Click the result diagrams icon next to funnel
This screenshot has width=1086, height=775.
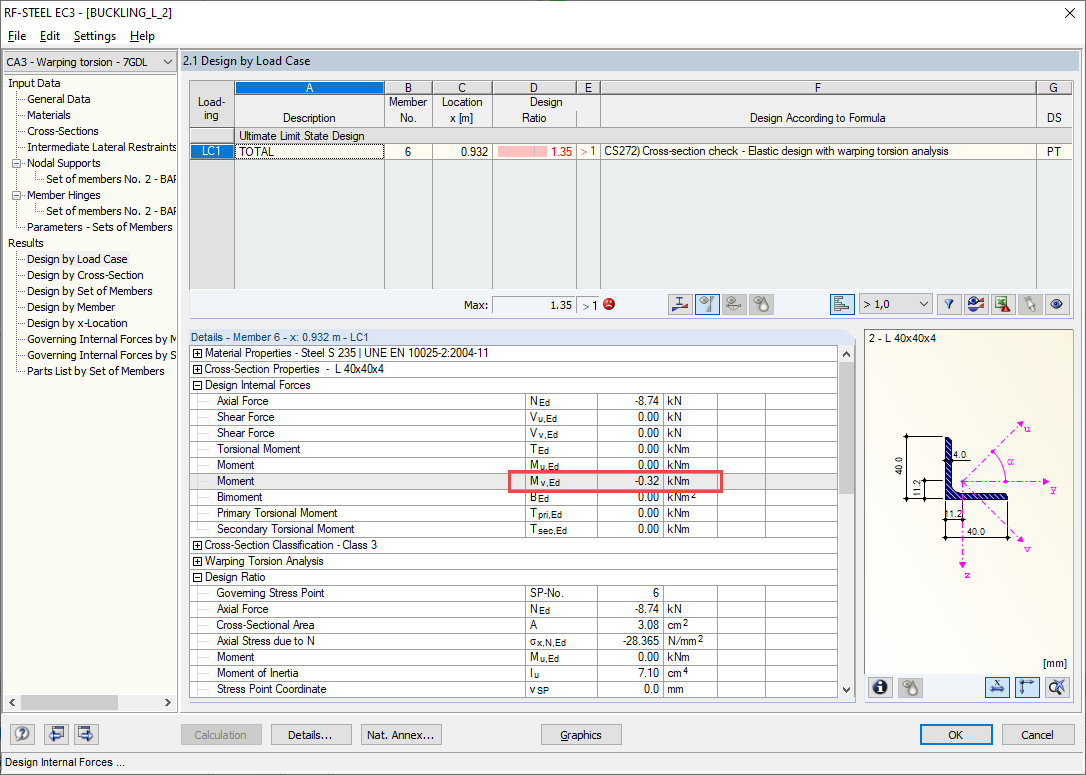[976, 304]
